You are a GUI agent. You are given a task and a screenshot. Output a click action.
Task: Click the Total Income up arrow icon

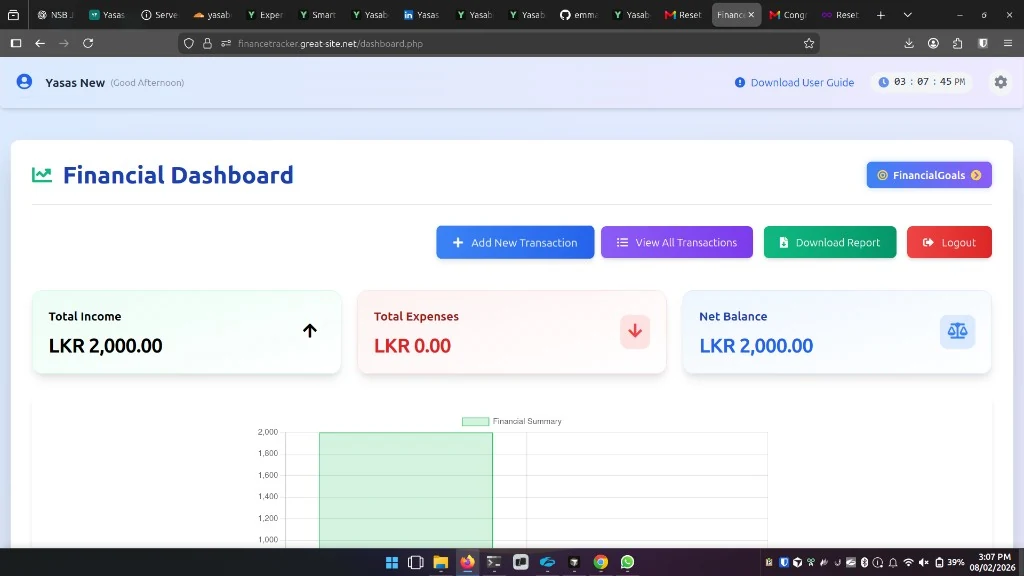click(x=310, y=331)
